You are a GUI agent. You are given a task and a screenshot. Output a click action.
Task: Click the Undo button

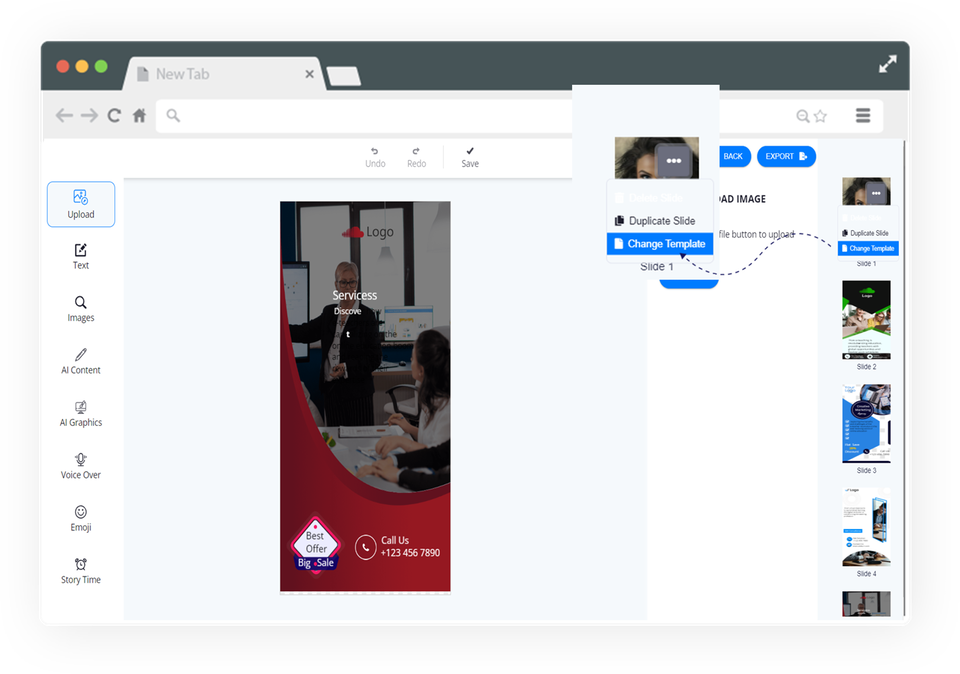pos(375,157)
